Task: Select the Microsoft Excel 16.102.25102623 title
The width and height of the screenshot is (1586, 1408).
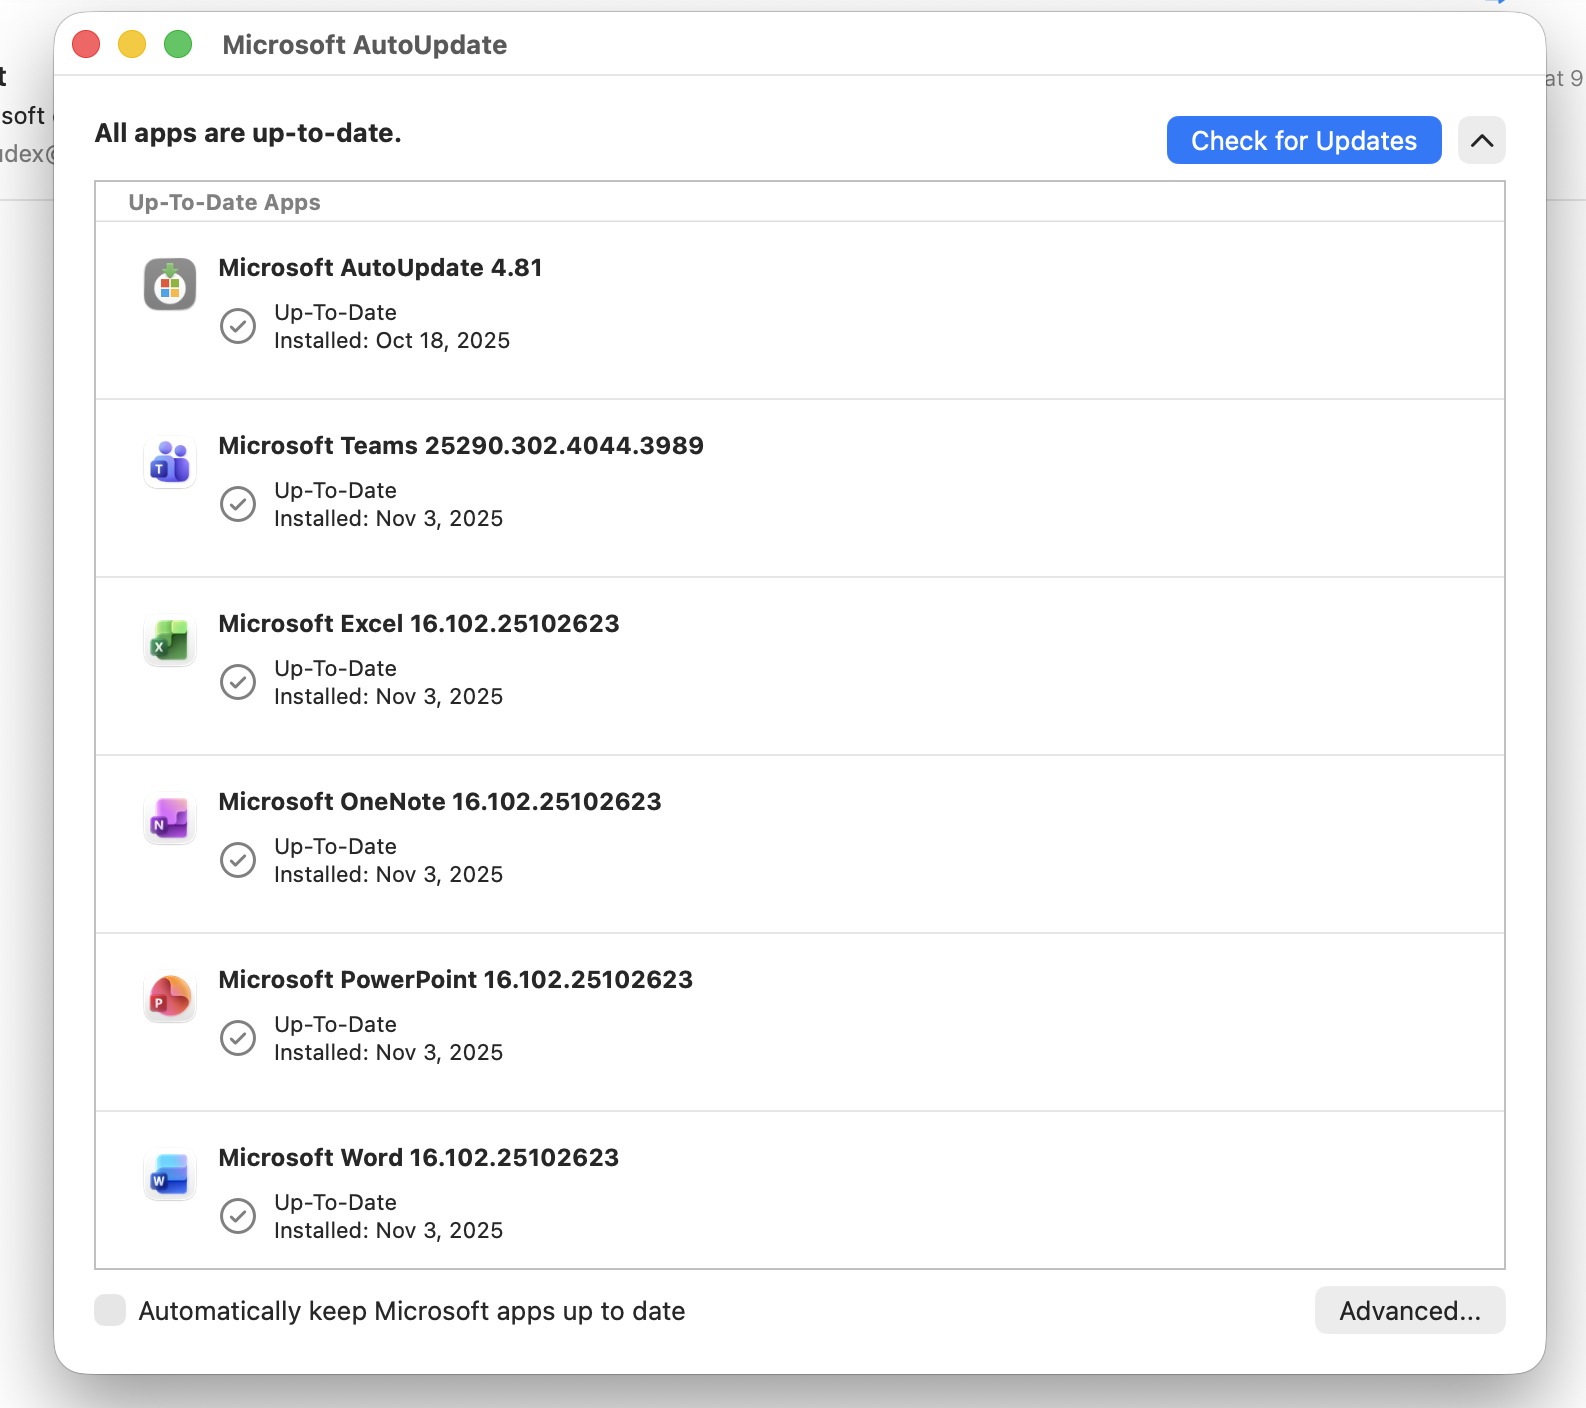Action: coord(419,624)
